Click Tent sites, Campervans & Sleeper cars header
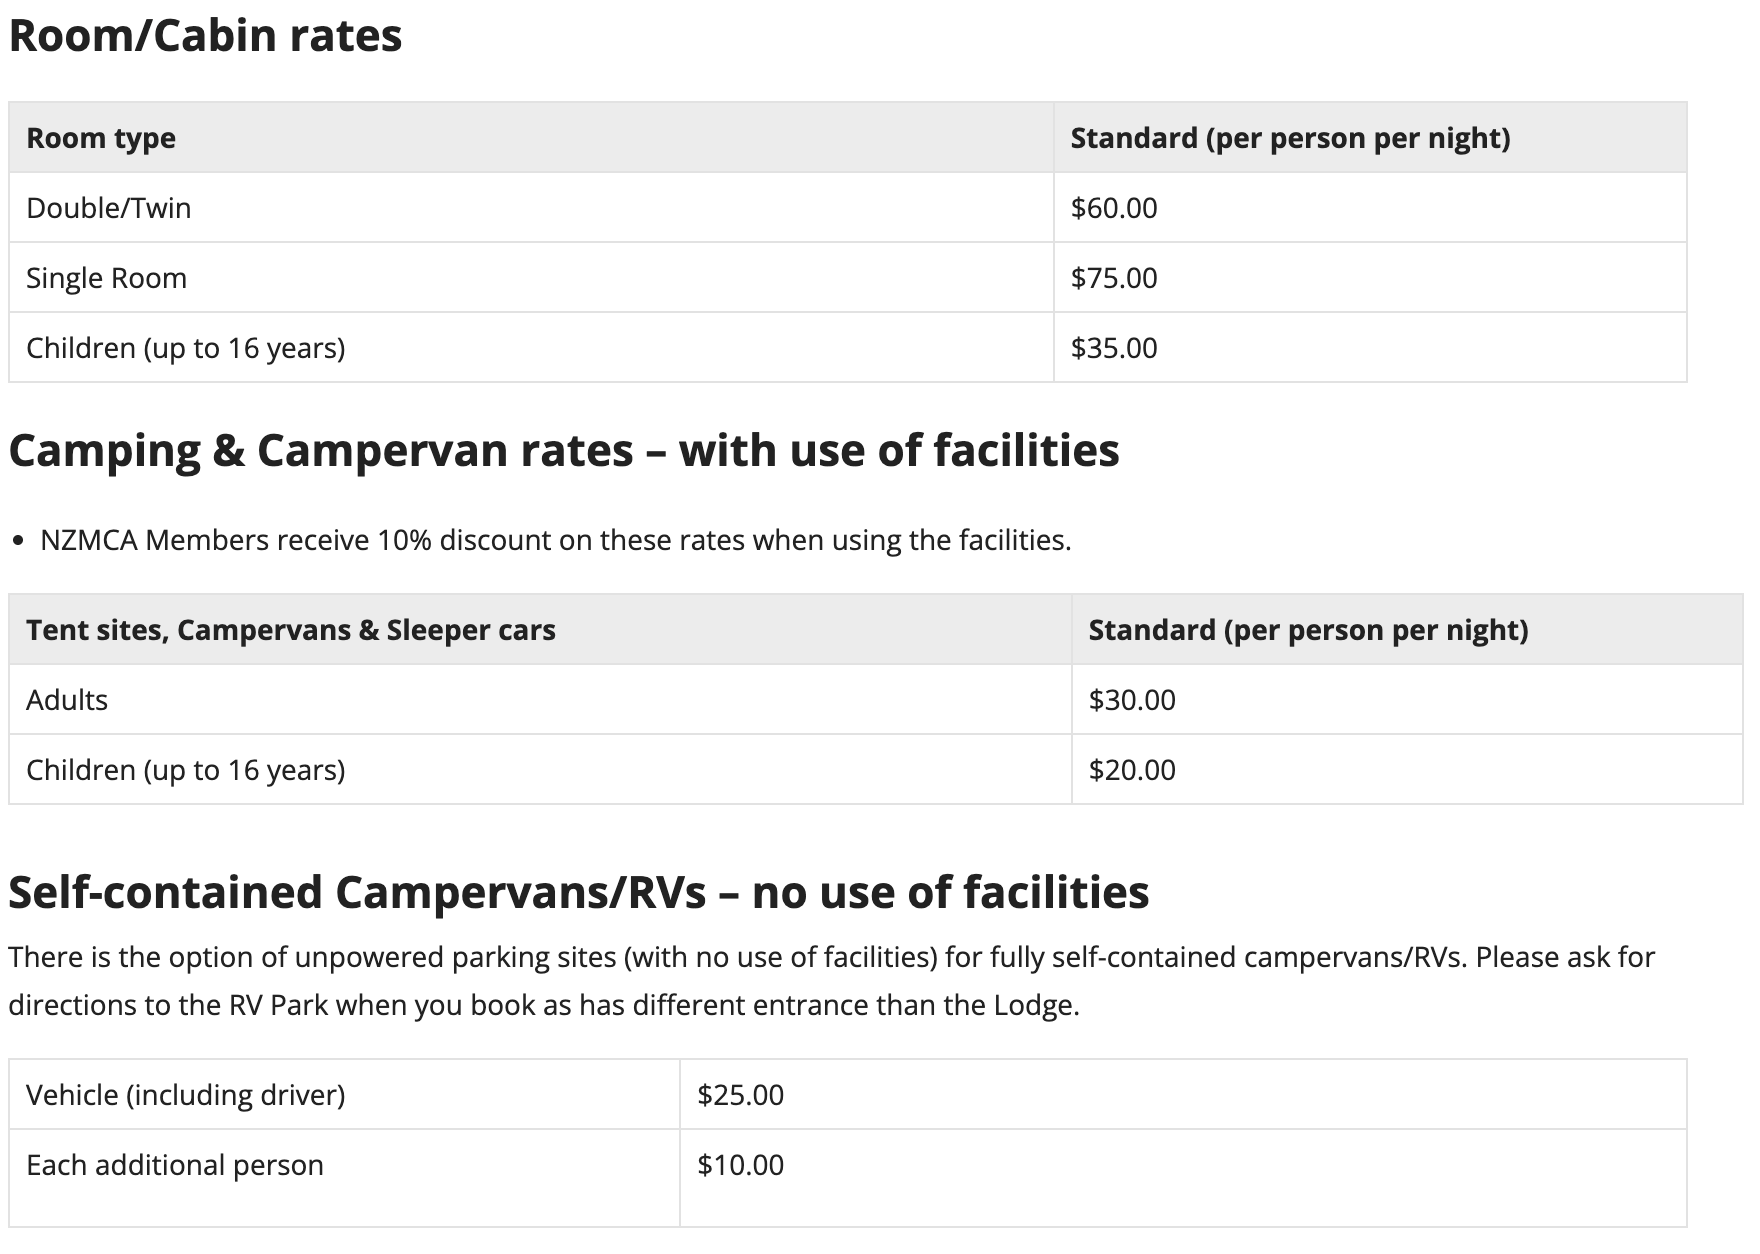 (291, 630)
